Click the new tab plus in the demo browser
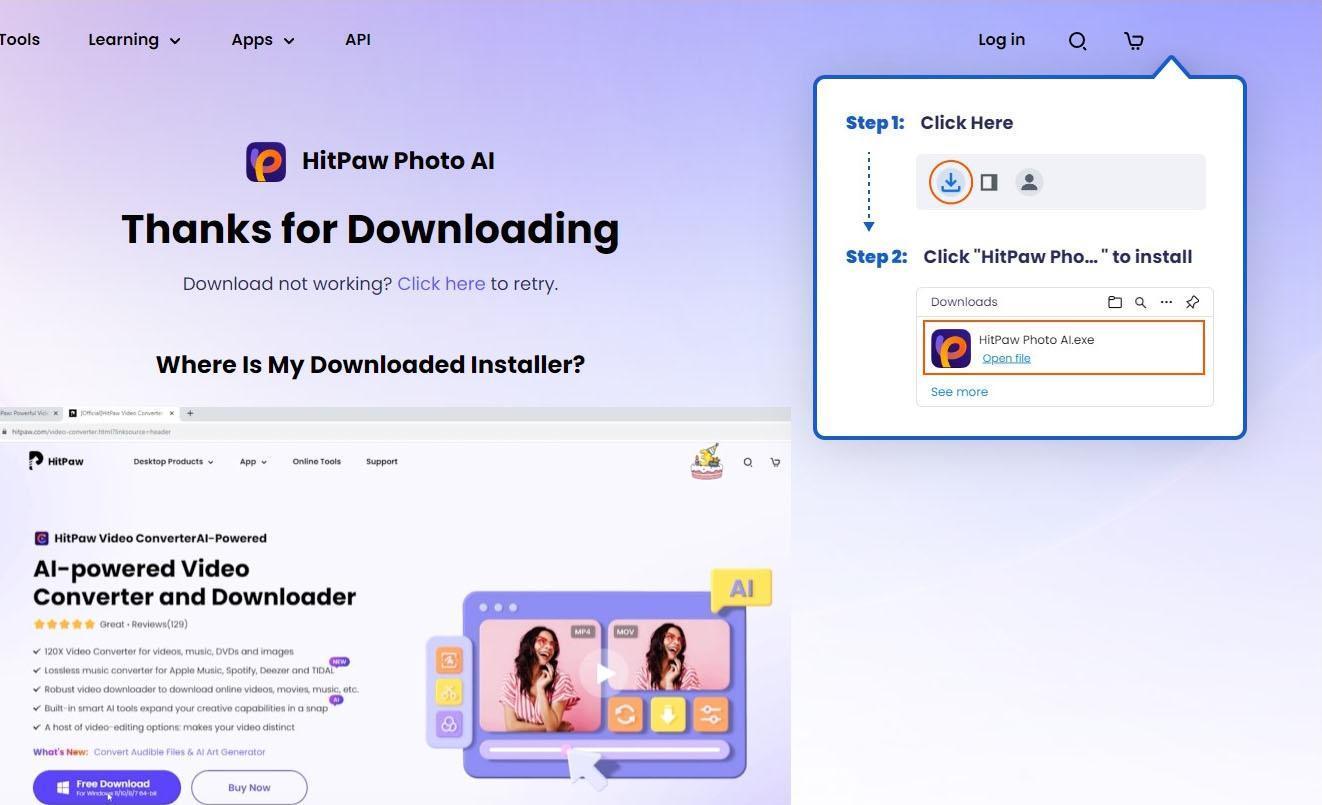The width and height of the screenshot is (1322, 805). 190,413
